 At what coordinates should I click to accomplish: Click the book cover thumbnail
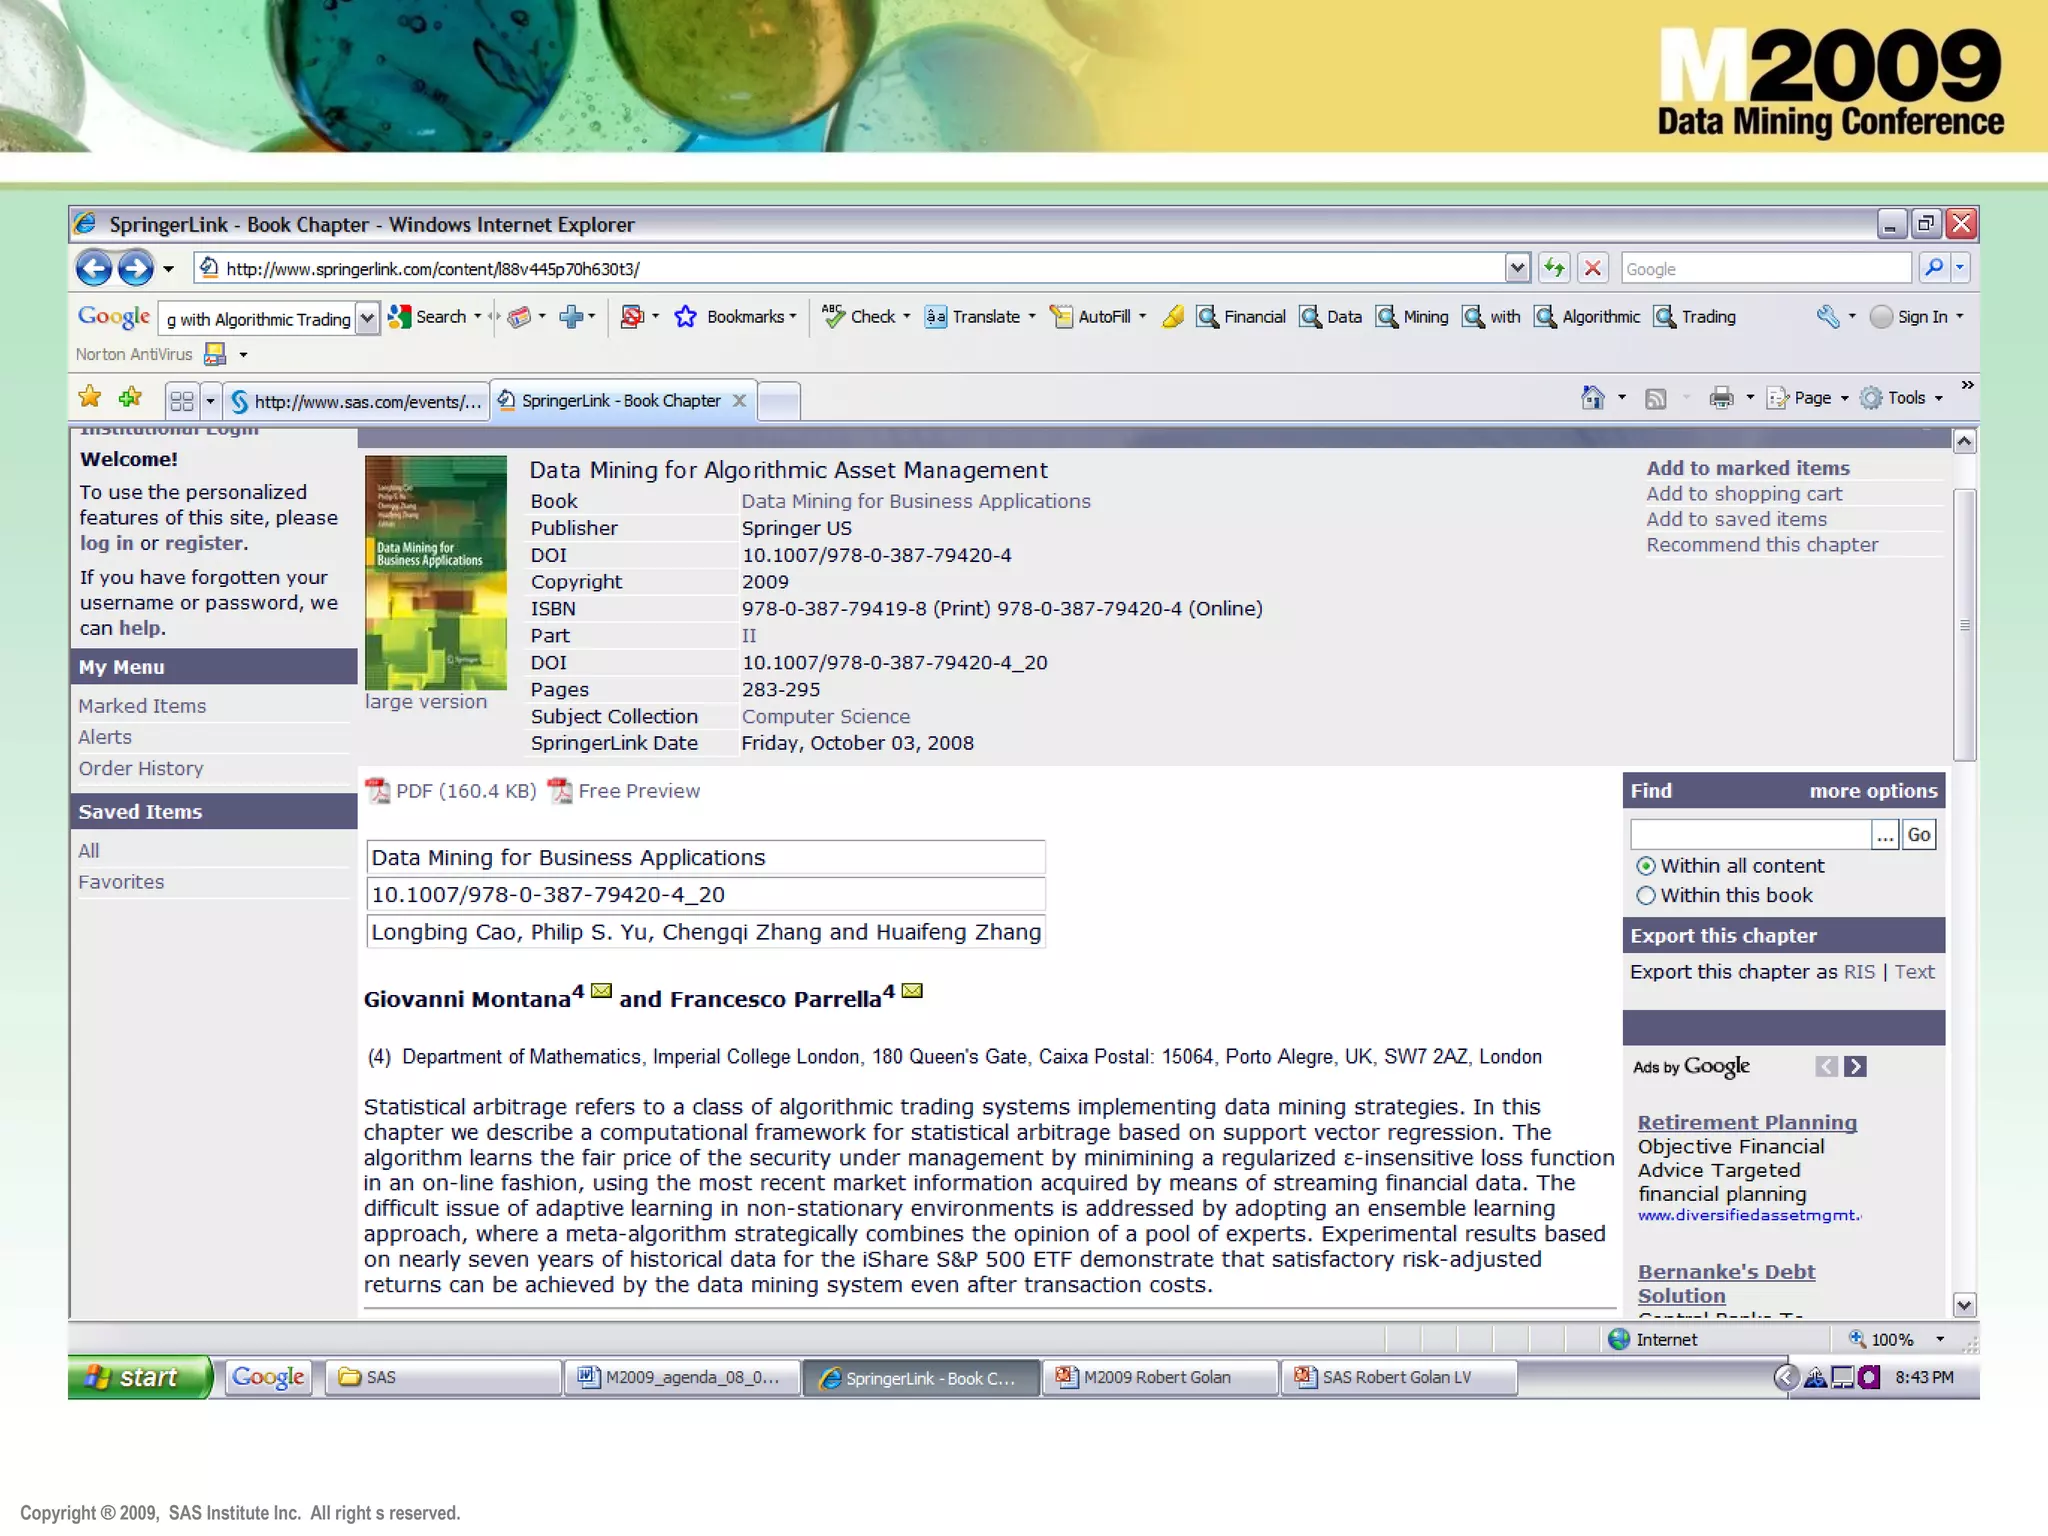pos(436,573)
